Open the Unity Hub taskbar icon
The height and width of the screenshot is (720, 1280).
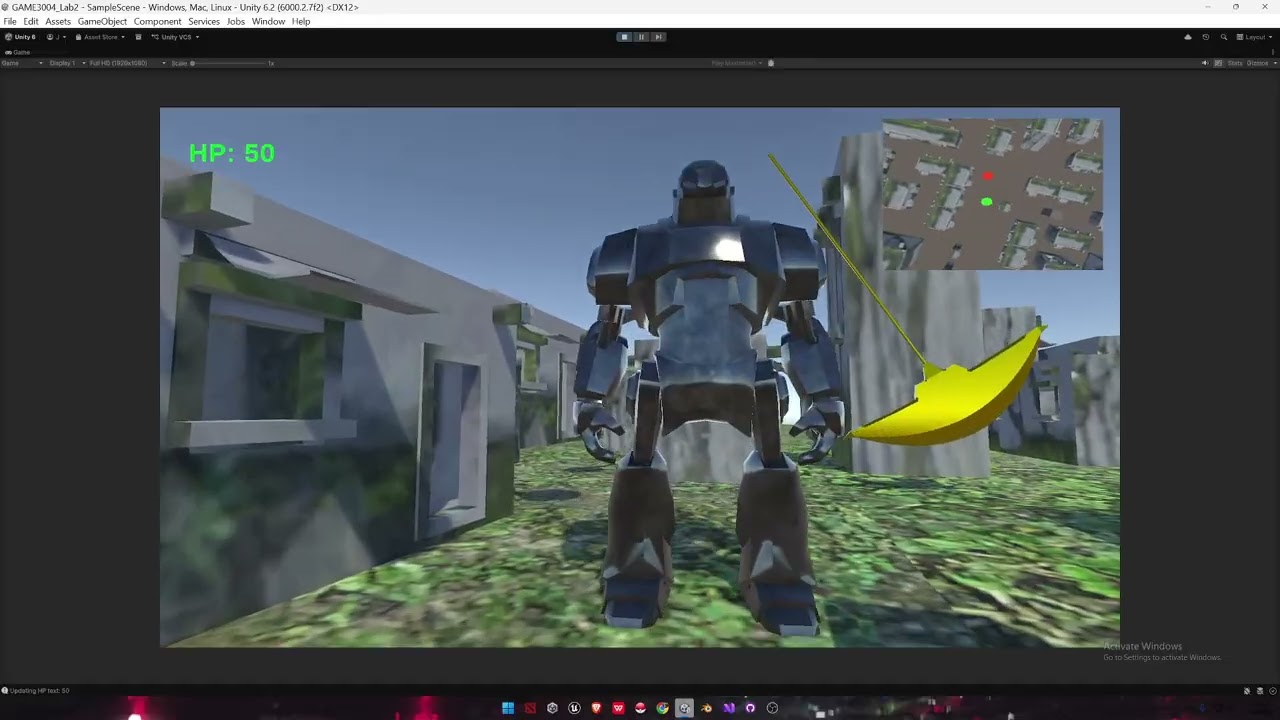pos(552,708)
